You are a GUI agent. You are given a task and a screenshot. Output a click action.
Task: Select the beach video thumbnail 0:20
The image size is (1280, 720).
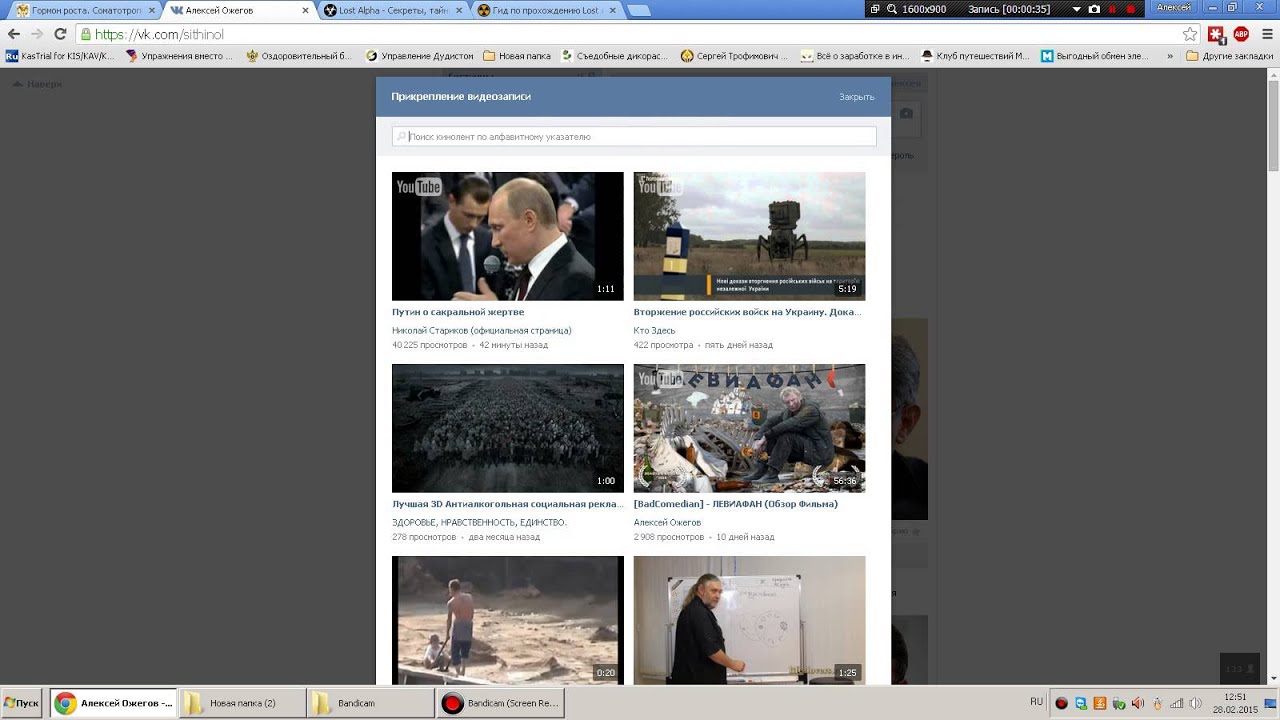point(508,620)
